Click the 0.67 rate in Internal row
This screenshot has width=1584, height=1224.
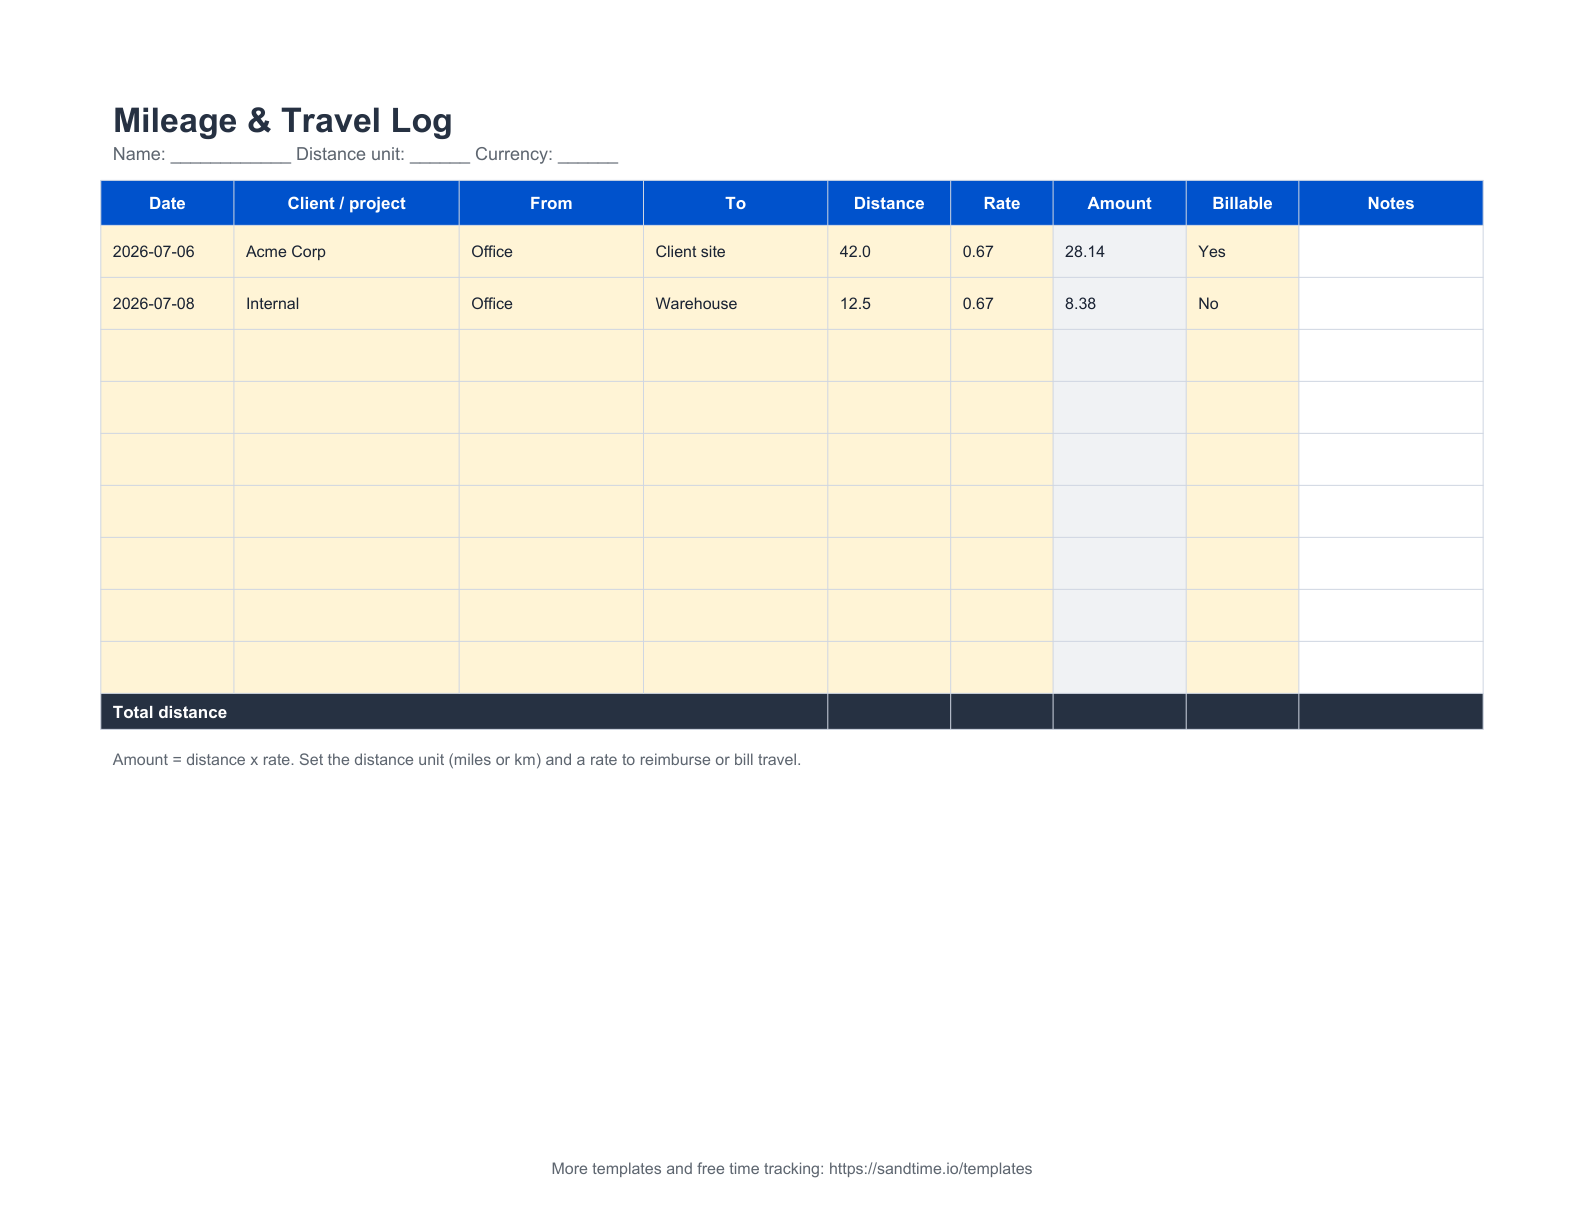click(1001, 304)
